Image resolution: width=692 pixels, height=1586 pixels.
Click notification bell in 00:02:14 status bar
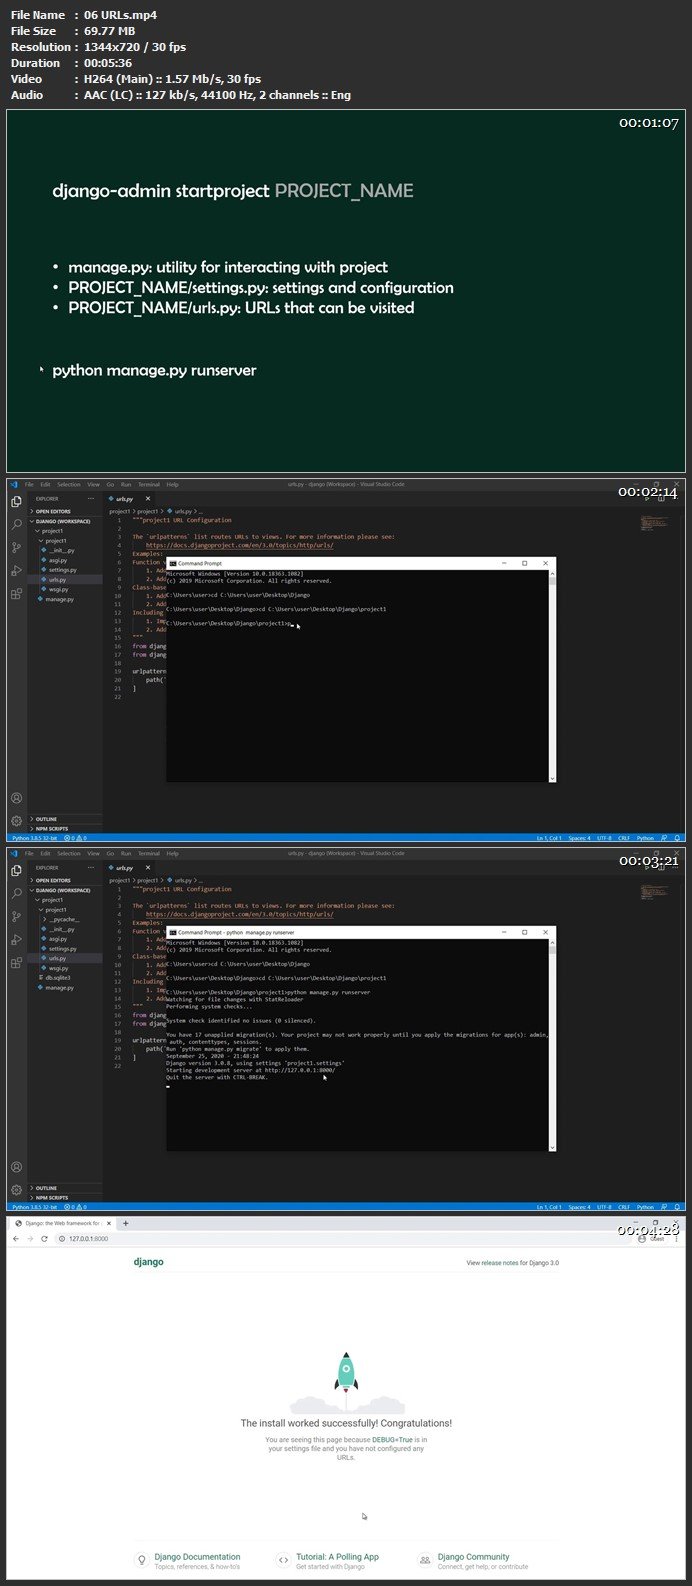click(678, 838)
